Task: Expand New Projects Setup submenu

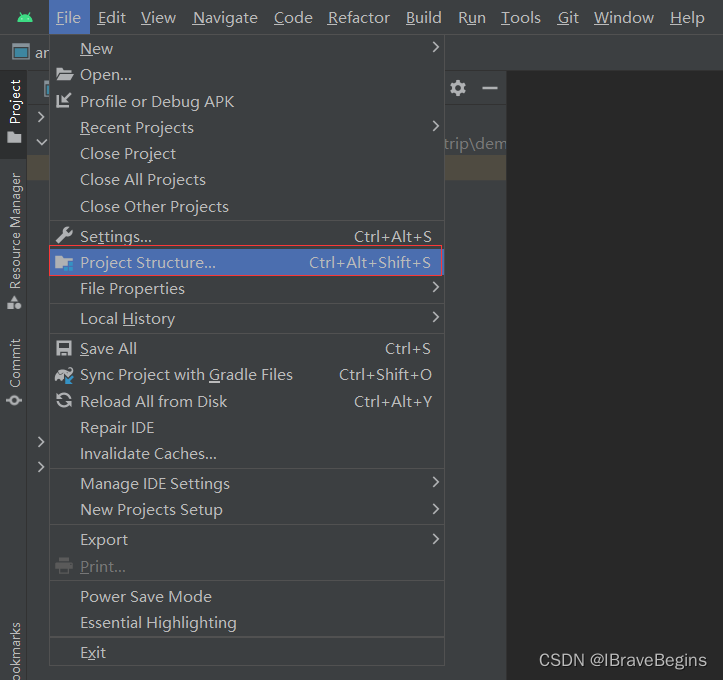Action: 247,510
